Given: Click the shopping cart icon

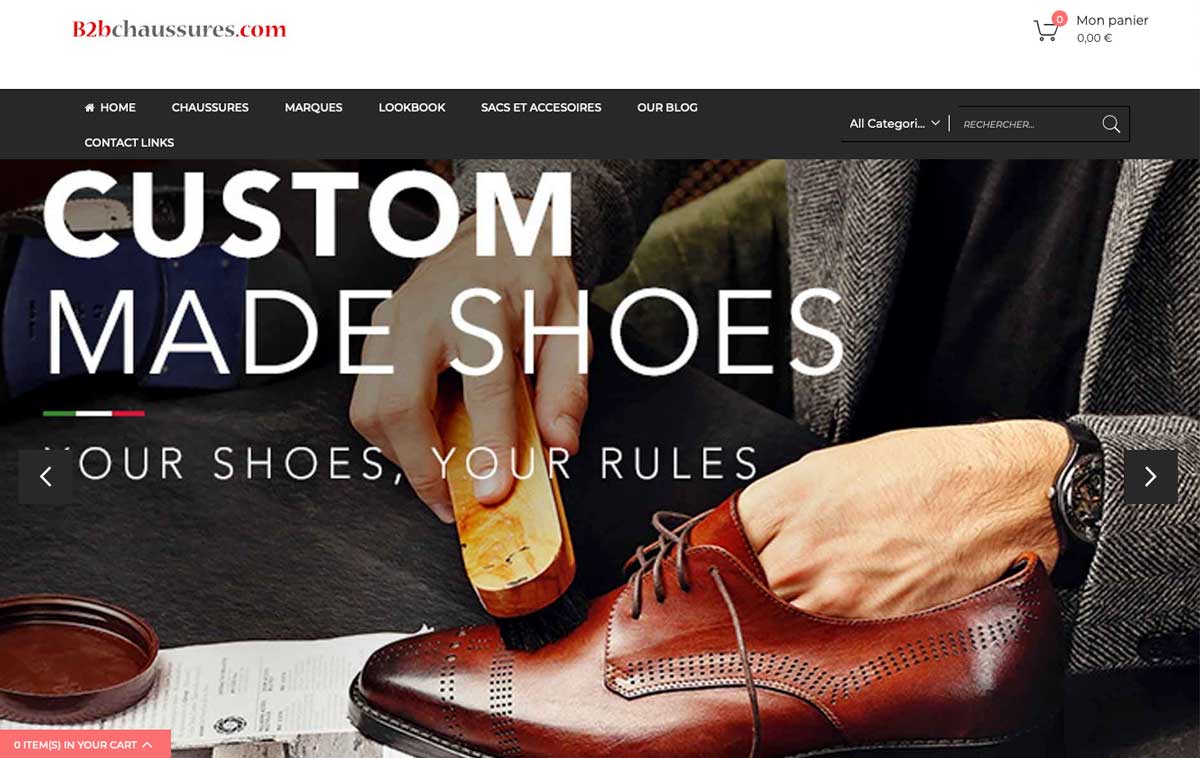Looking at the screenshot, I should pyautogui.click(x=1045, y=31).
